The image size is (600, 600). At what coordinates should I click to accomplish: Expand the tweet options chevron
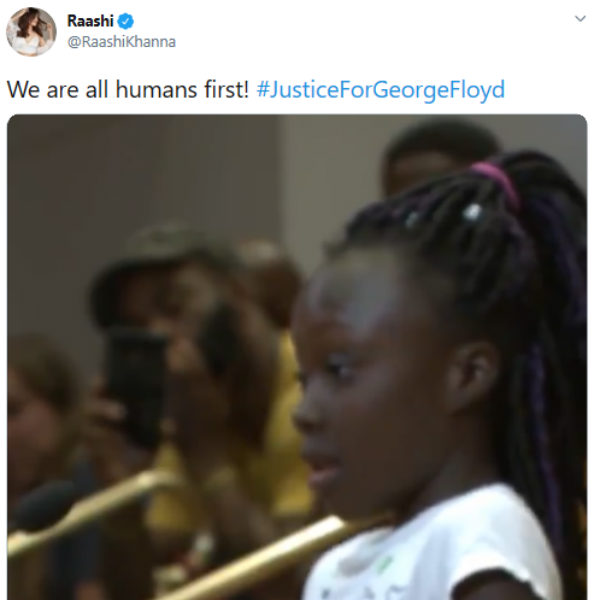pos(580,18)
